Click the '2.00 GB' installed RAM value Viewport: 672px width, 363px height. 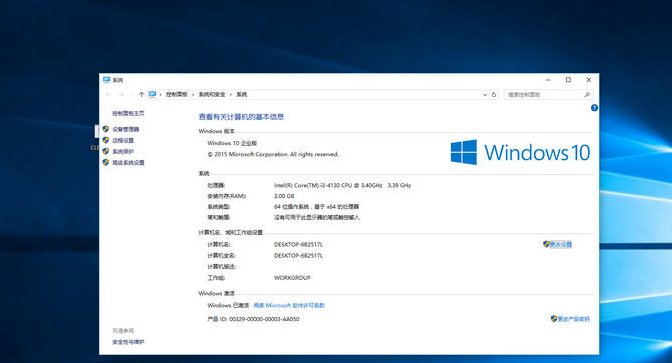284,196
